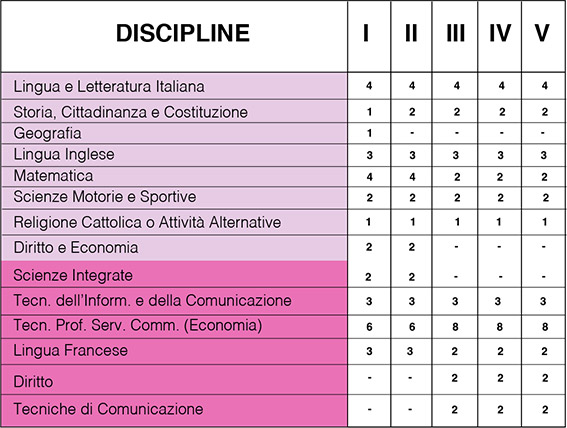
Task: Click Scienze Motorie e Sportive label
Action: click(105, 197)
